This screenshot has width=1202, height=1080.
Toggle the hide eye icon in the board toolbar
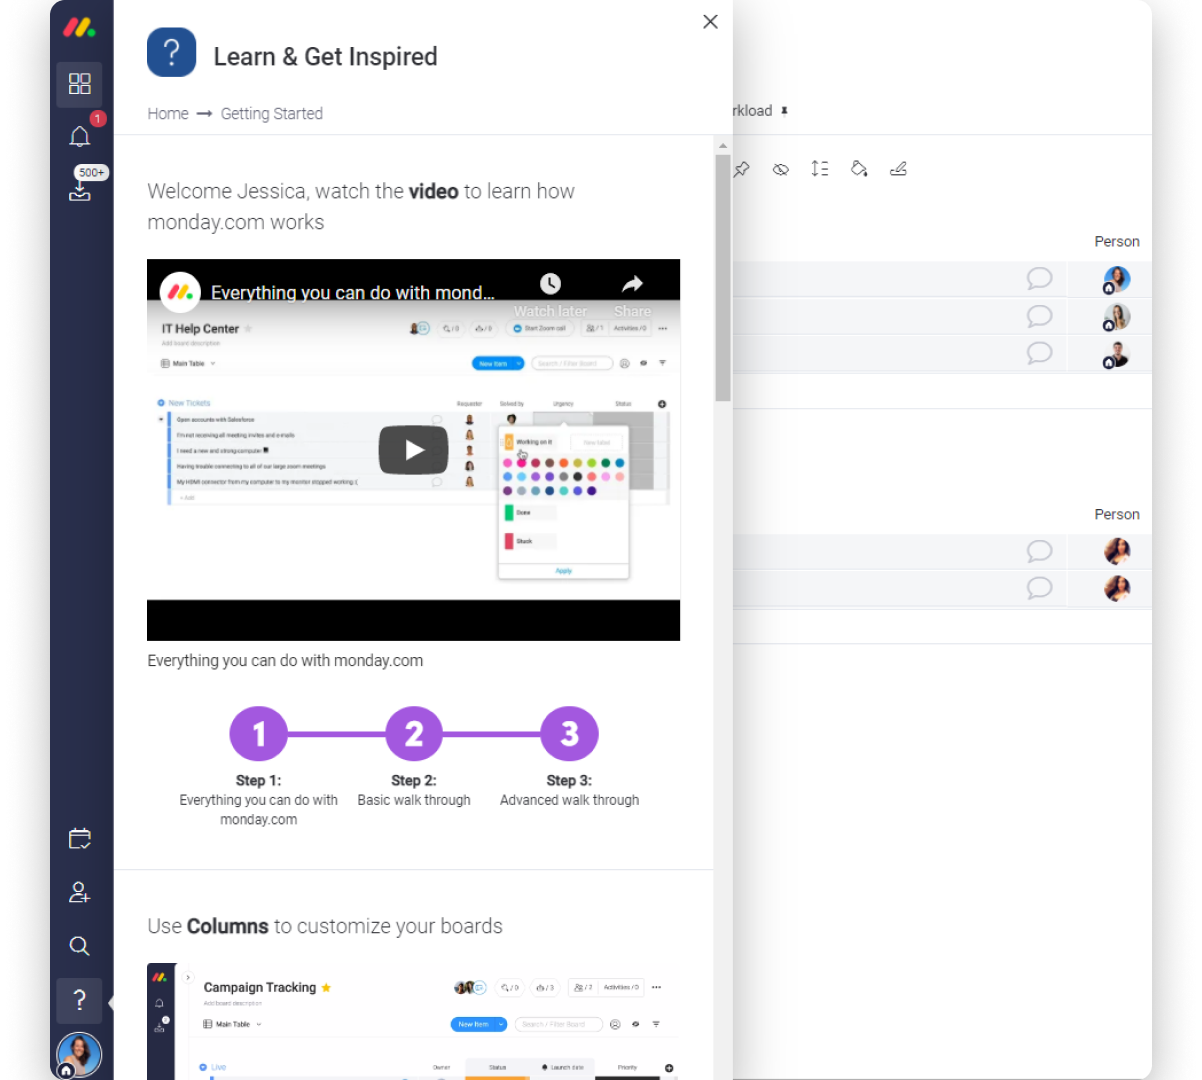click(x=781, y=169)
